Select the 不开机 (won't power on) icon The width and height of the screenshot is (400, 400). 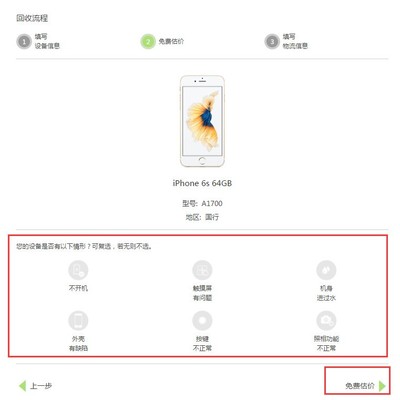(x=78, y=270)
